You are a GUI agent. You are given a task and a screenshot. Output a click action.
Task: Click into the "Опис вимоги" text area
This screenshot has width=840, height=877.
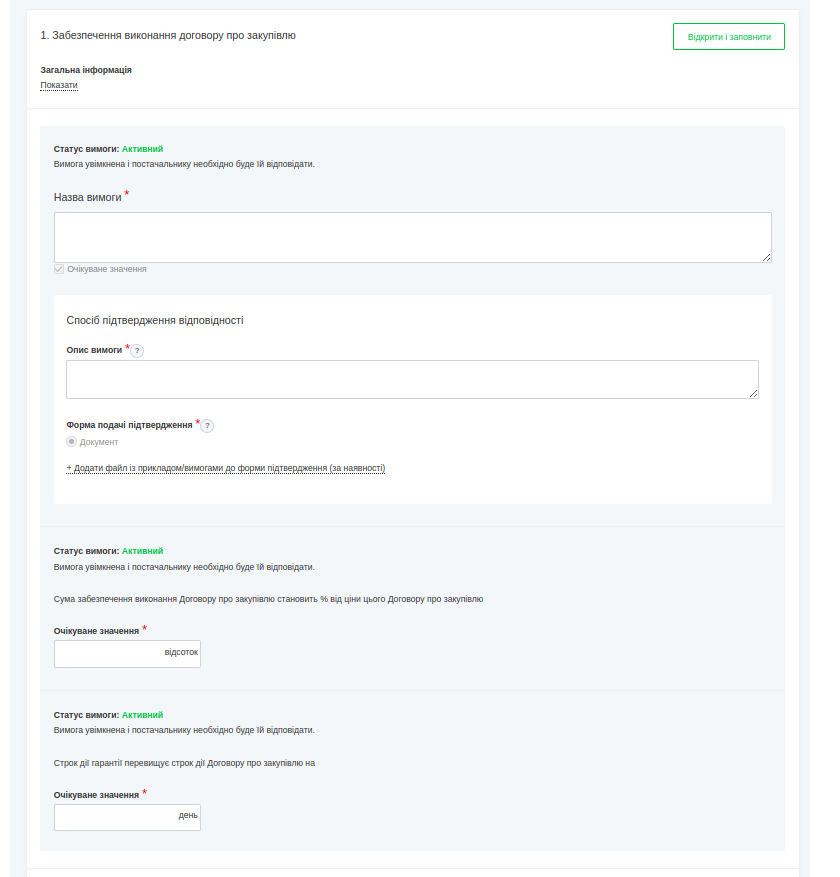pos(412,379)
